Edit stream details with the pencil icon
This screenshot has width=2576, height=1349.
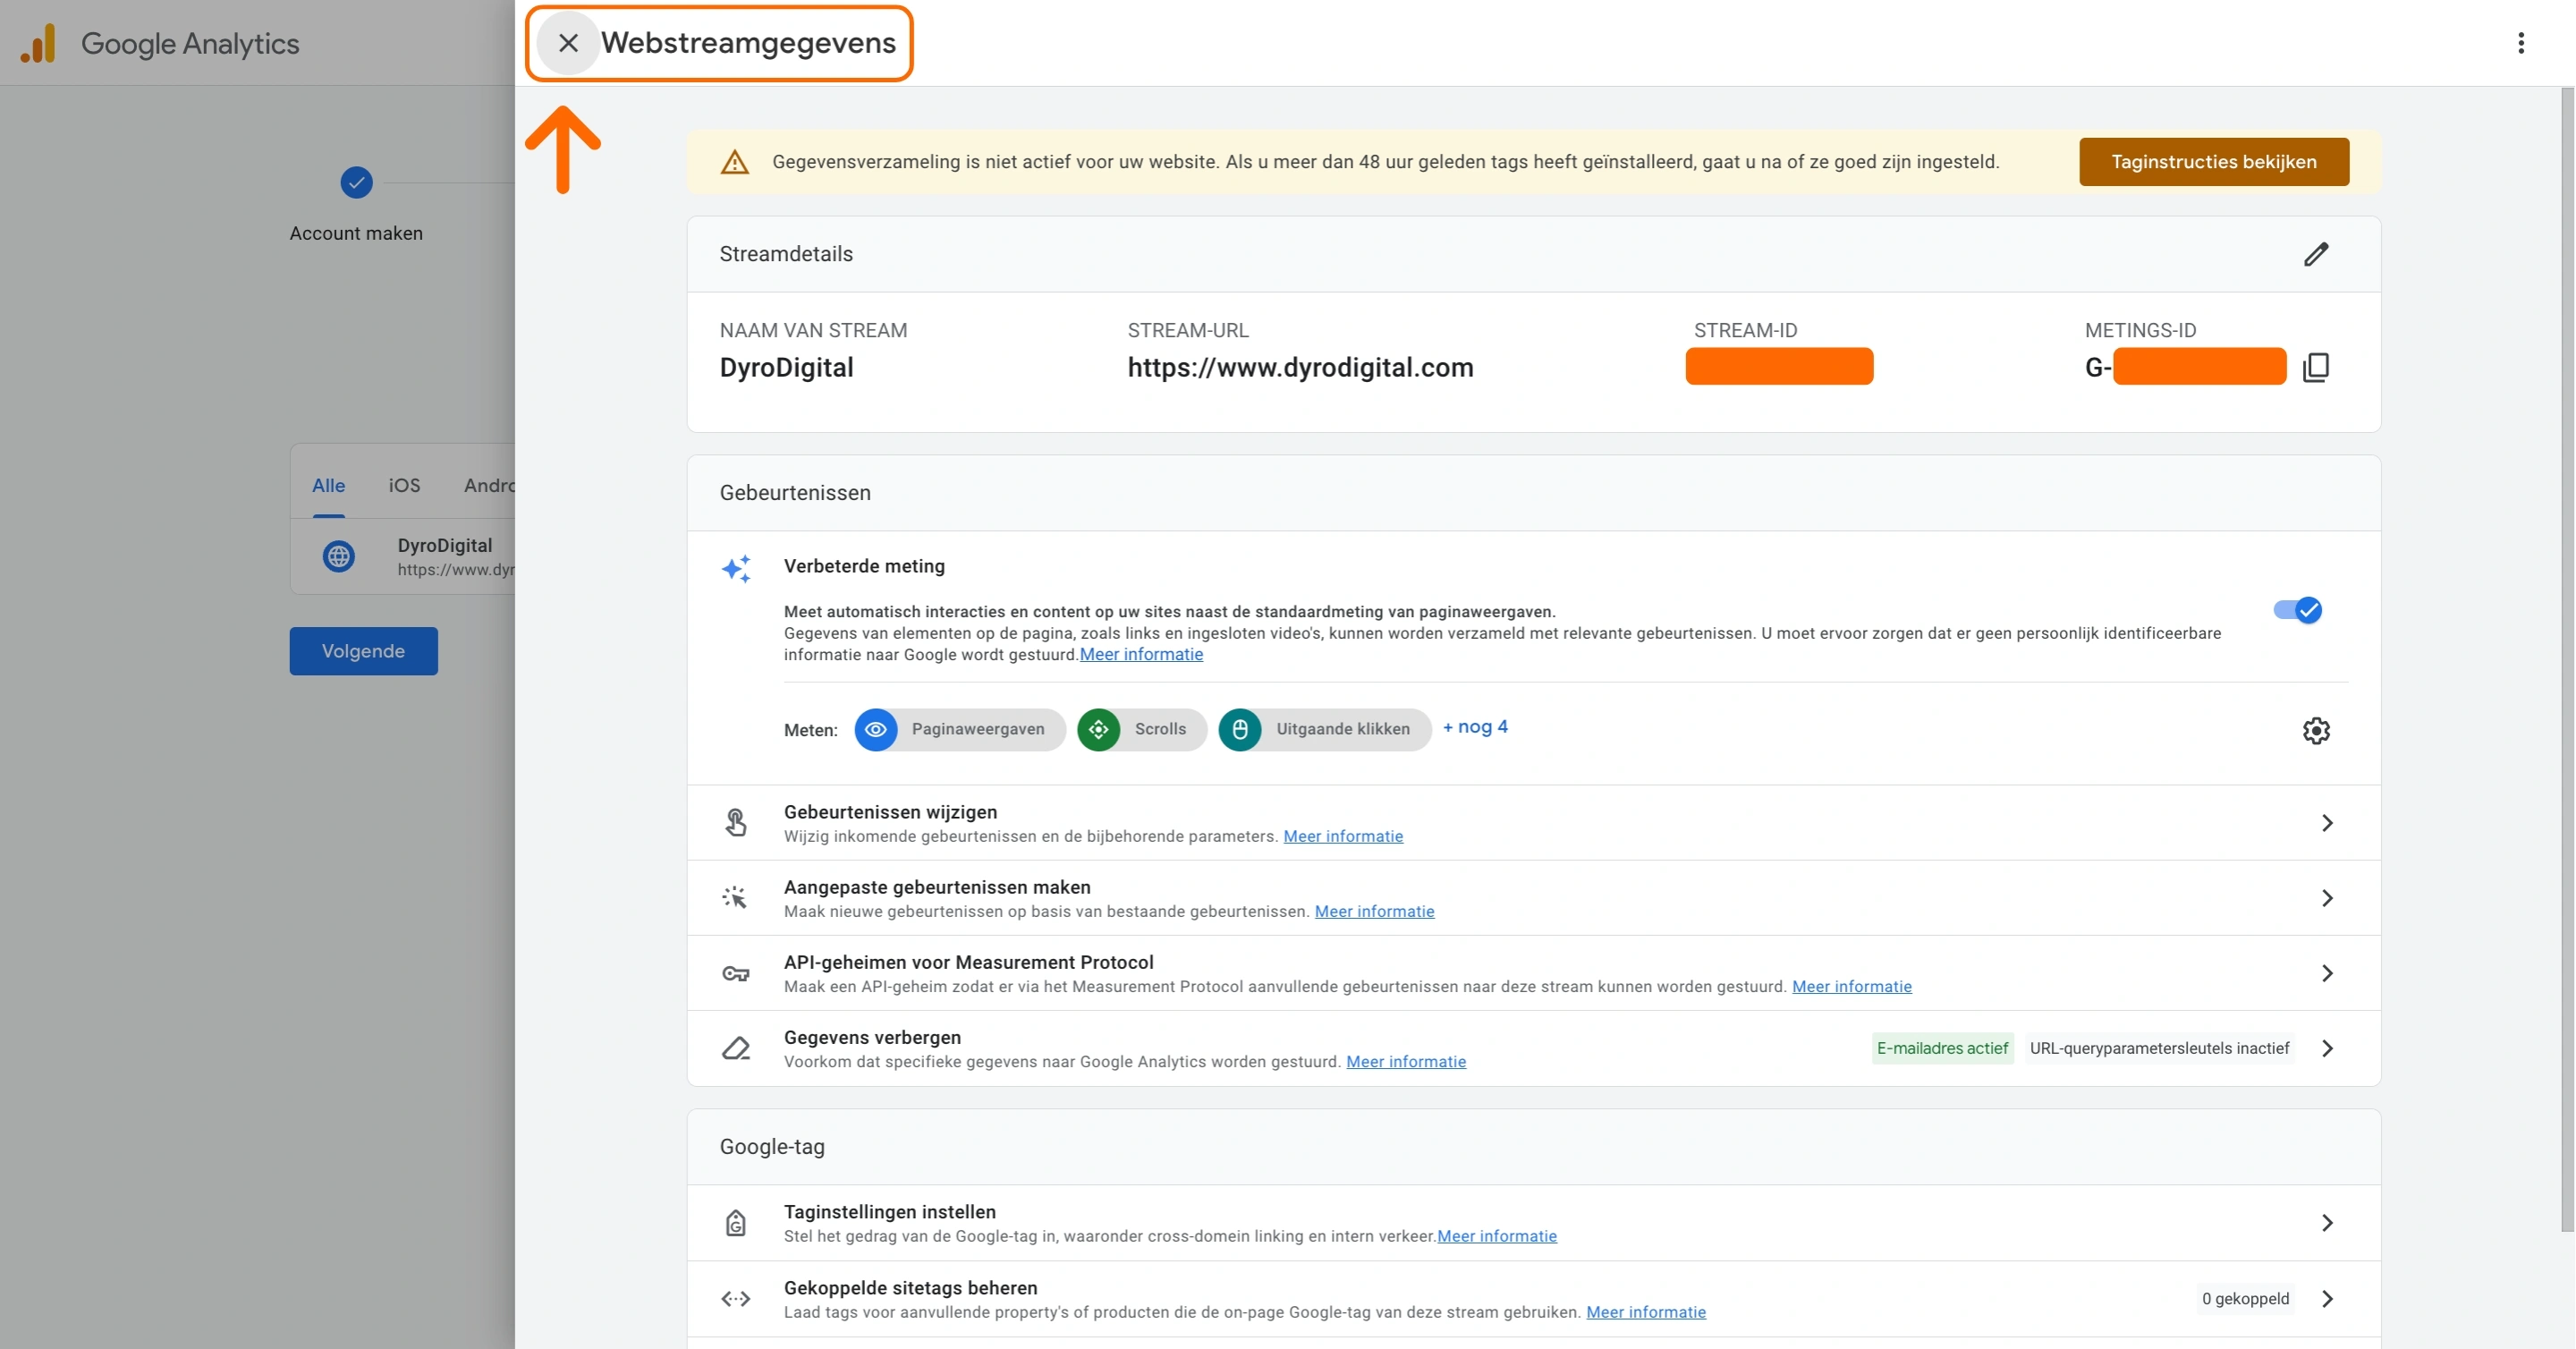(2316, 254)
